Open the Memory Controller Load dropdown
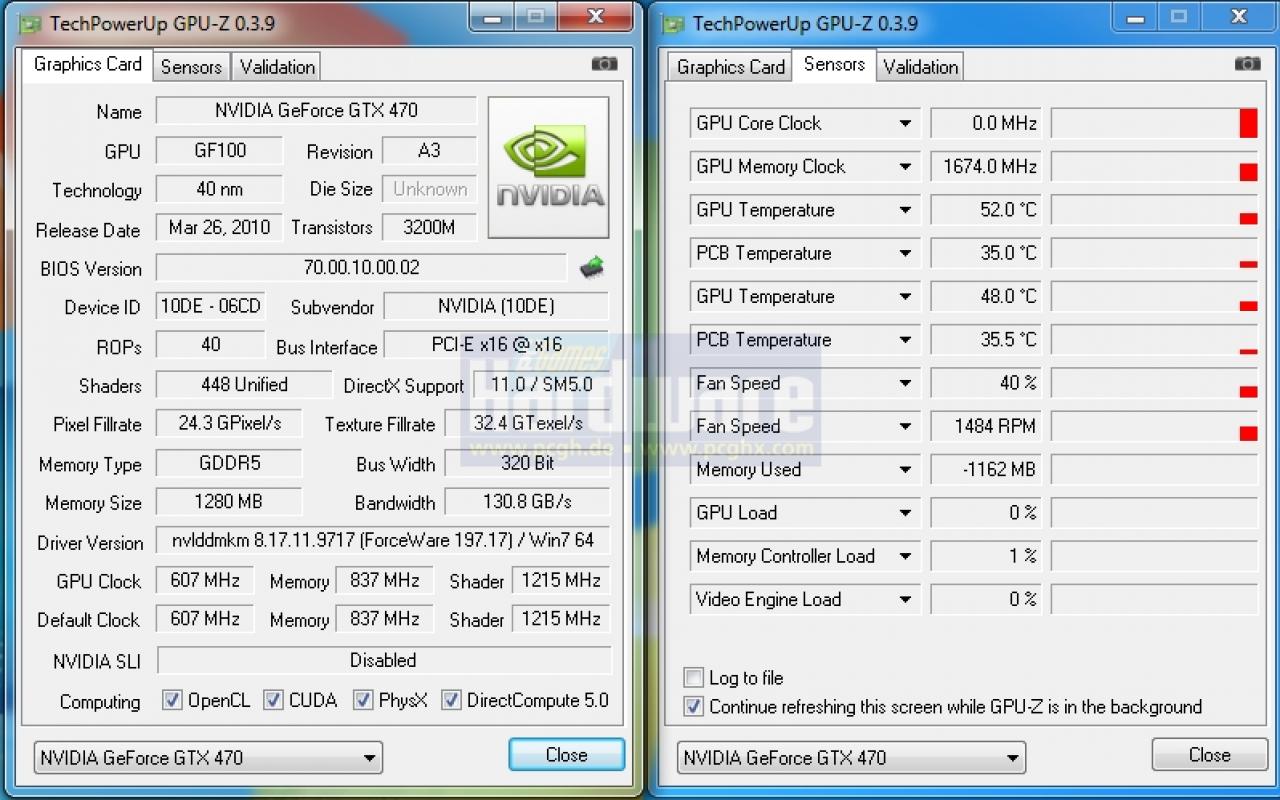This screenshot has height=800, width=1280. (x=904, y=557)
